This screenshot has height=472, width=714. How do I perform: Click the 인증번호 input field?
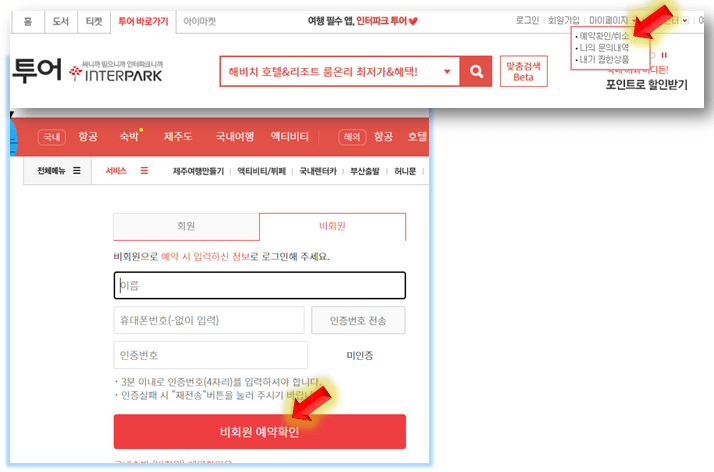210,355
